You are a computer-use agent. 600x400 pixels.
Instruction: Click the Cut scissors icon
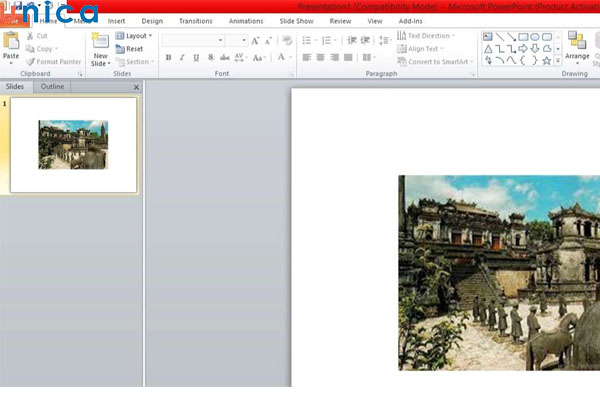pos(31,36)
